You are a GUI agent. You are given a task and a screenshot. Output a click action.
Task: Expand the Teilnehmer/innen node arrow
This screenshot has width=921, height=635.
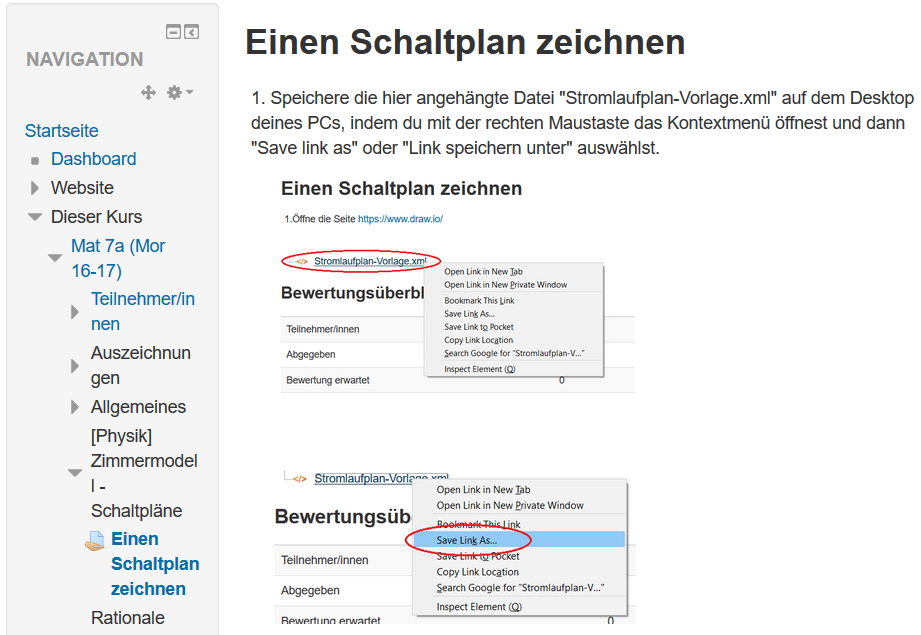tap(75, 312)
